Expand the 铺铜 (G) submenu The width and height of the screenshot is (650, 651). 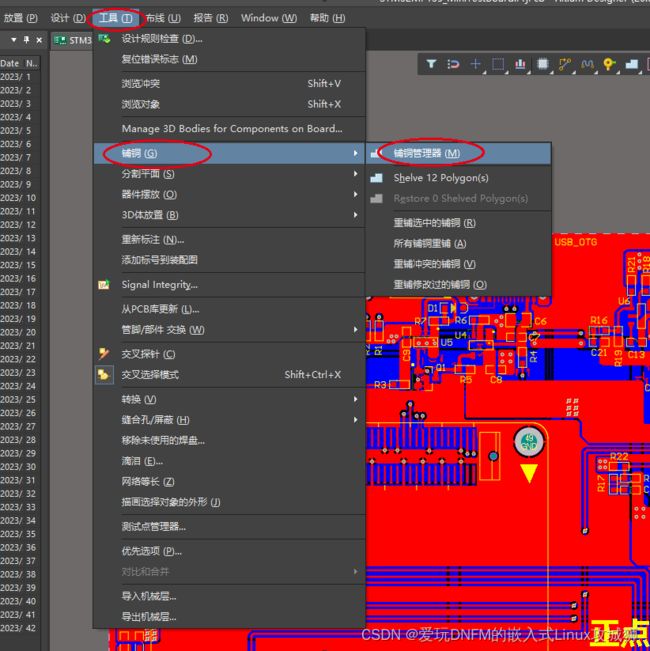click(230, 153)
